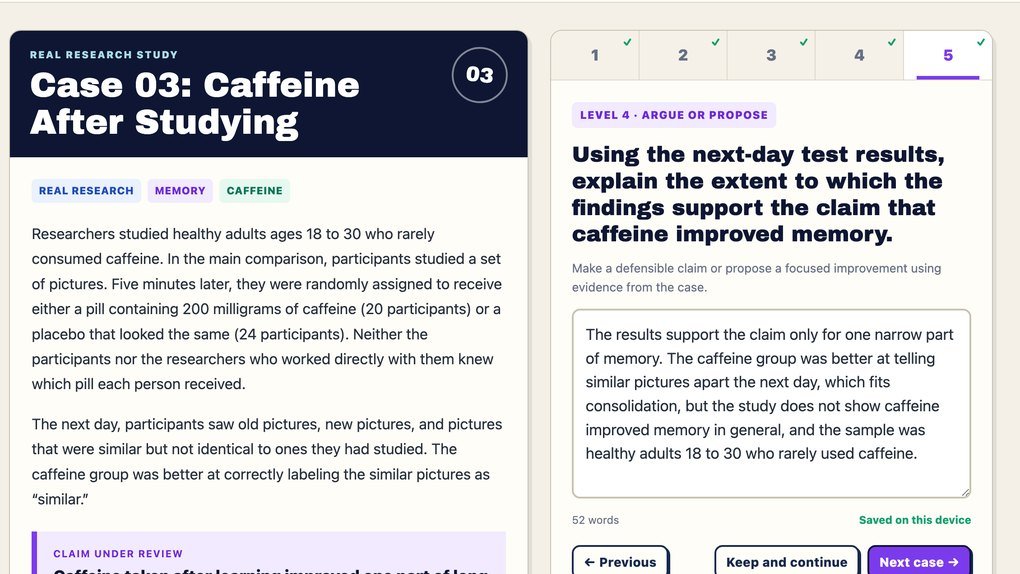Click the CAFFEINE tag
The width and height of the screenshot is (1020, 574).
point(254,191)
